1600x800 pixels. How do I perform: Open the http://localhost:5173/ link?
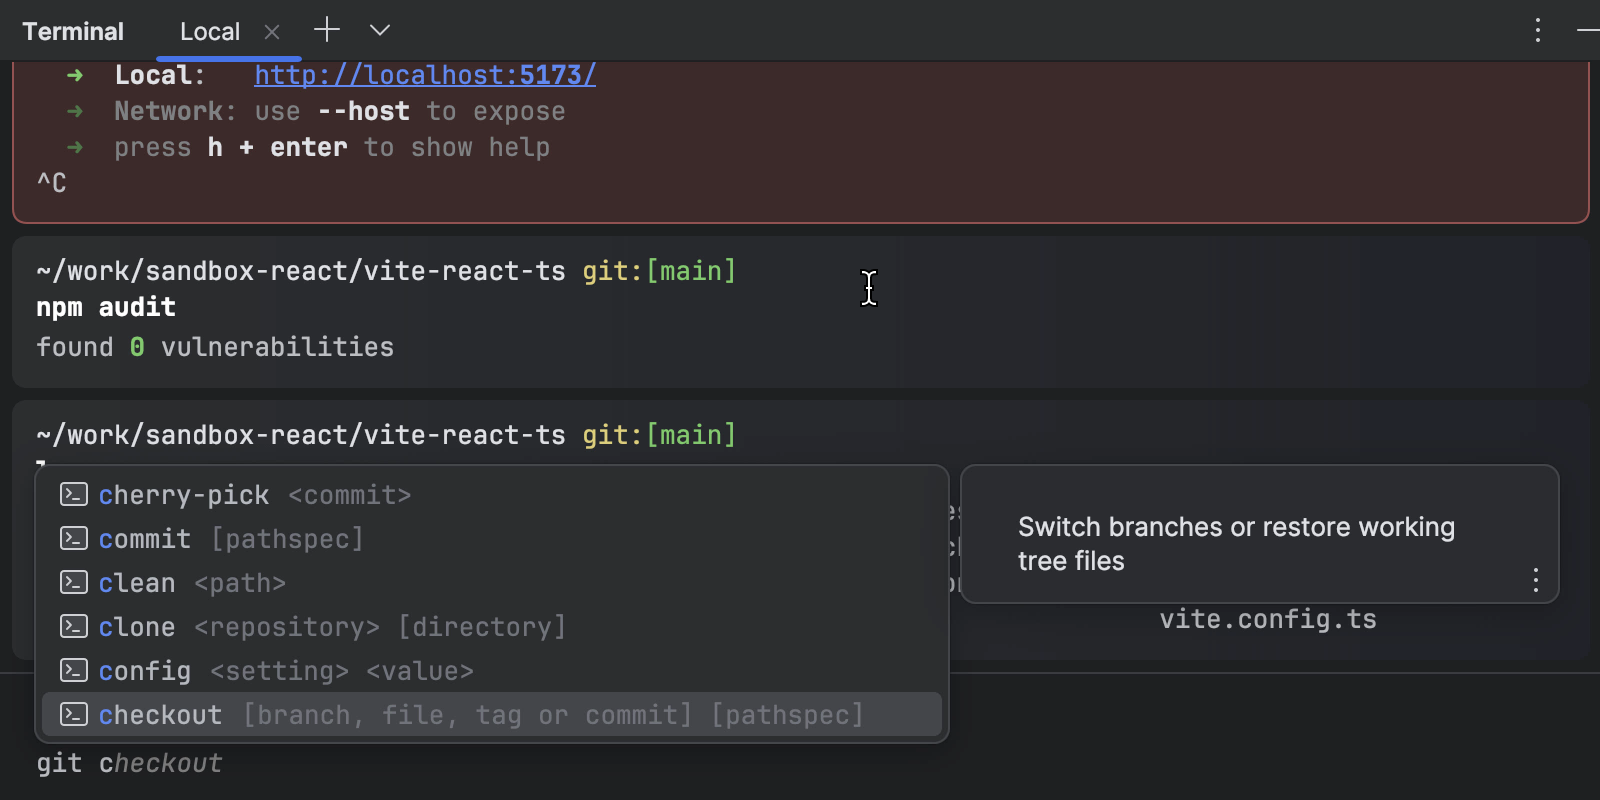coord(425,75)
